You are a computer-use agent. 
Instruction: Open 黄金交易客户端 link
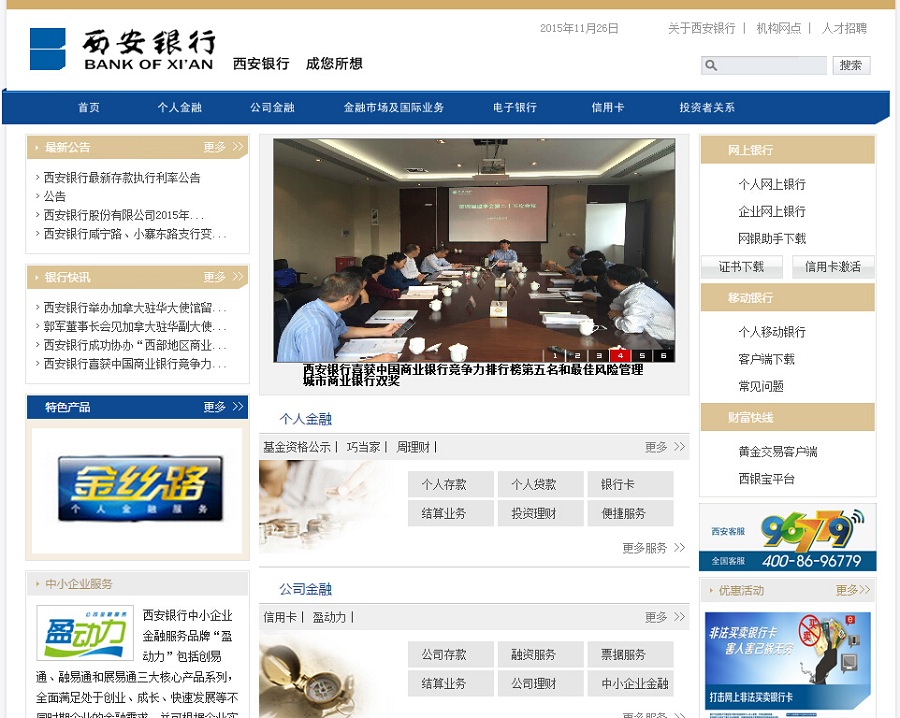[x=778, y=452]
